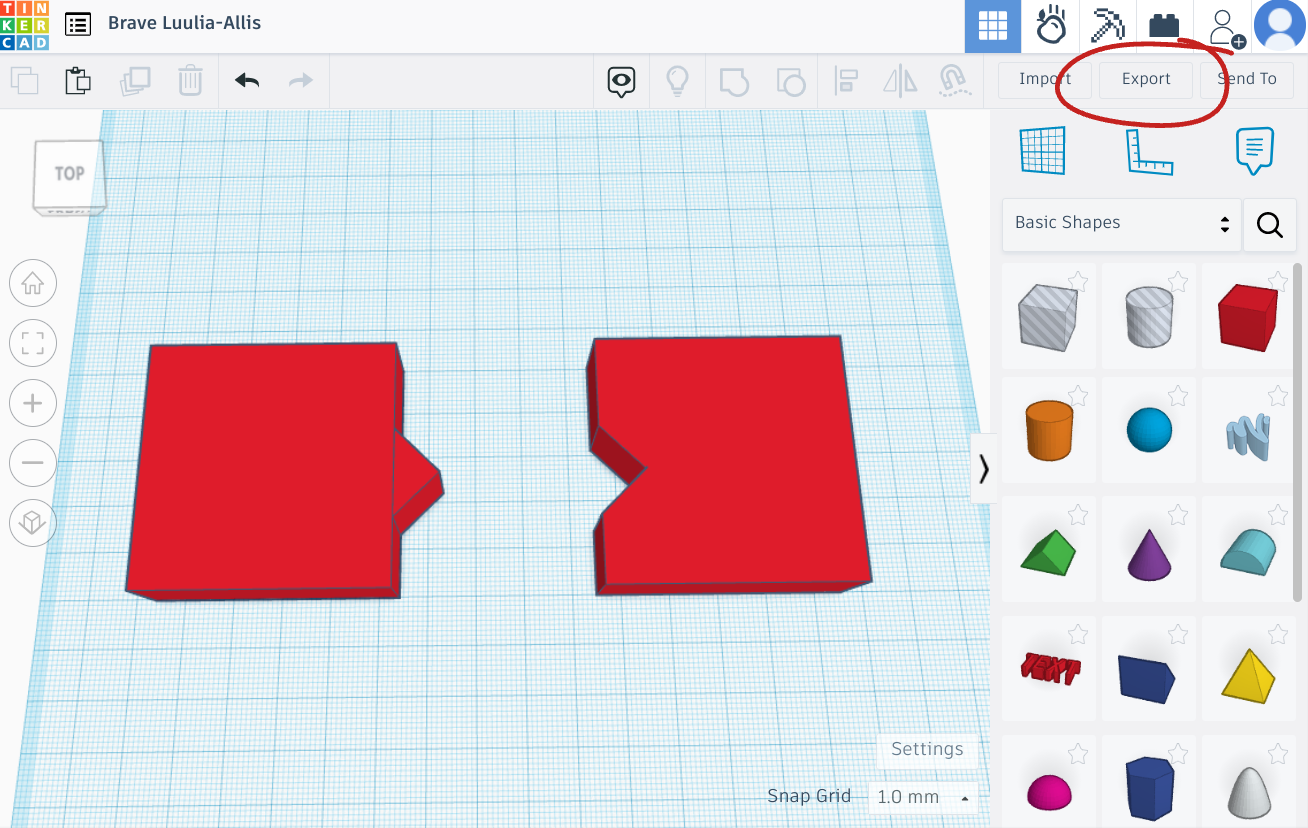
Task: Switch to Blocks mode via the pickaxe
Action: (x=1107, y=26)
